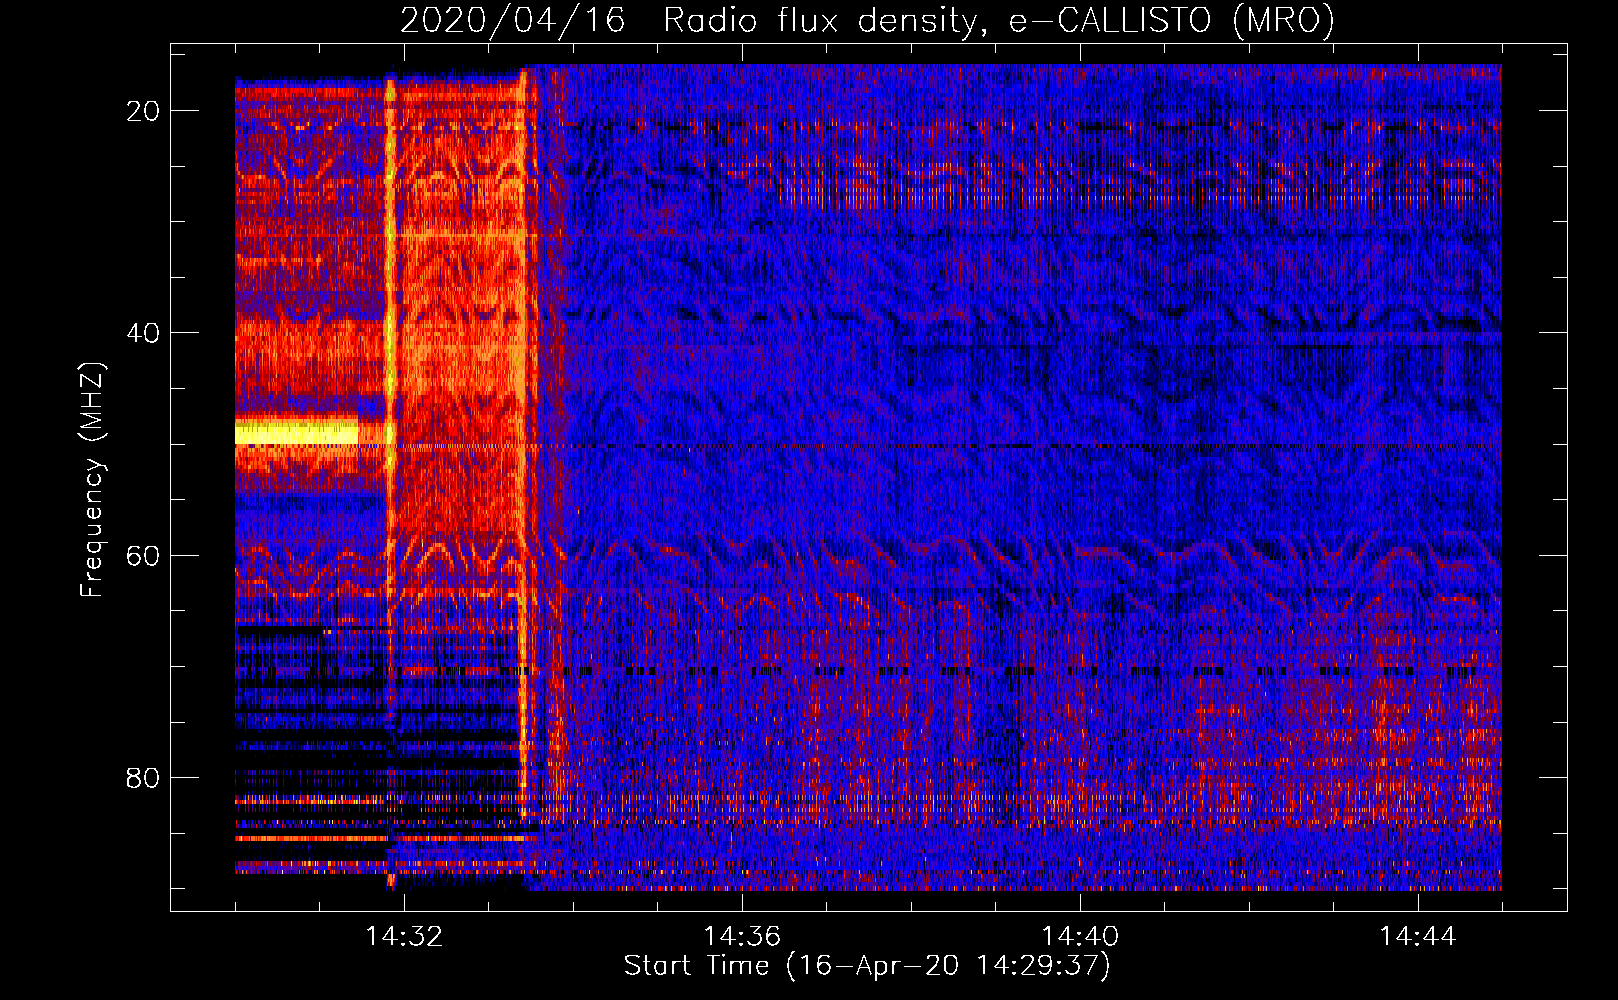Click the 14:32 time tick label
1618x1000 pixels.
[404, 937]
